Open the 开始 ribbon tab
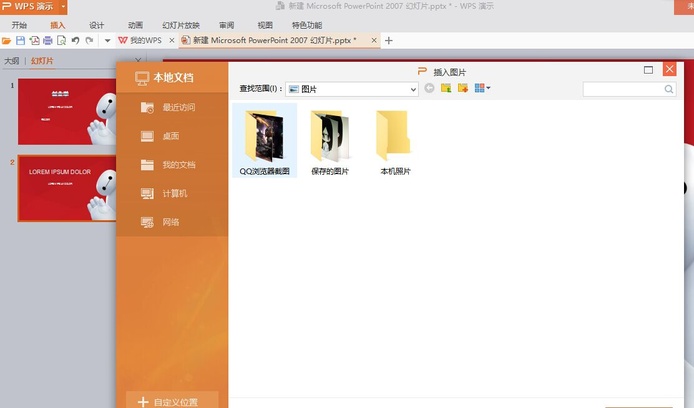The image size is (694, 408). [x=19, y=25]
